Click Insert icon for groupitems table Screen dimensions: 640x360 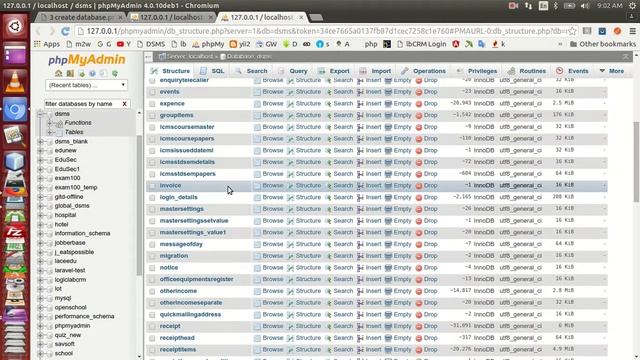360,116
